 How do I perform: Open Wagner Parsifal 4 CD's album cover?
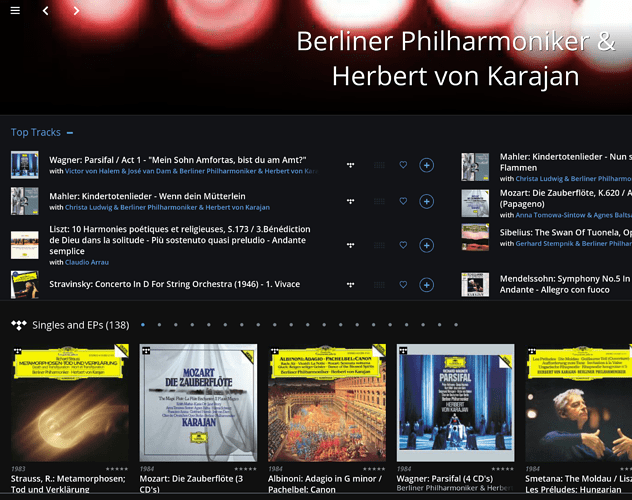(455, 402)
